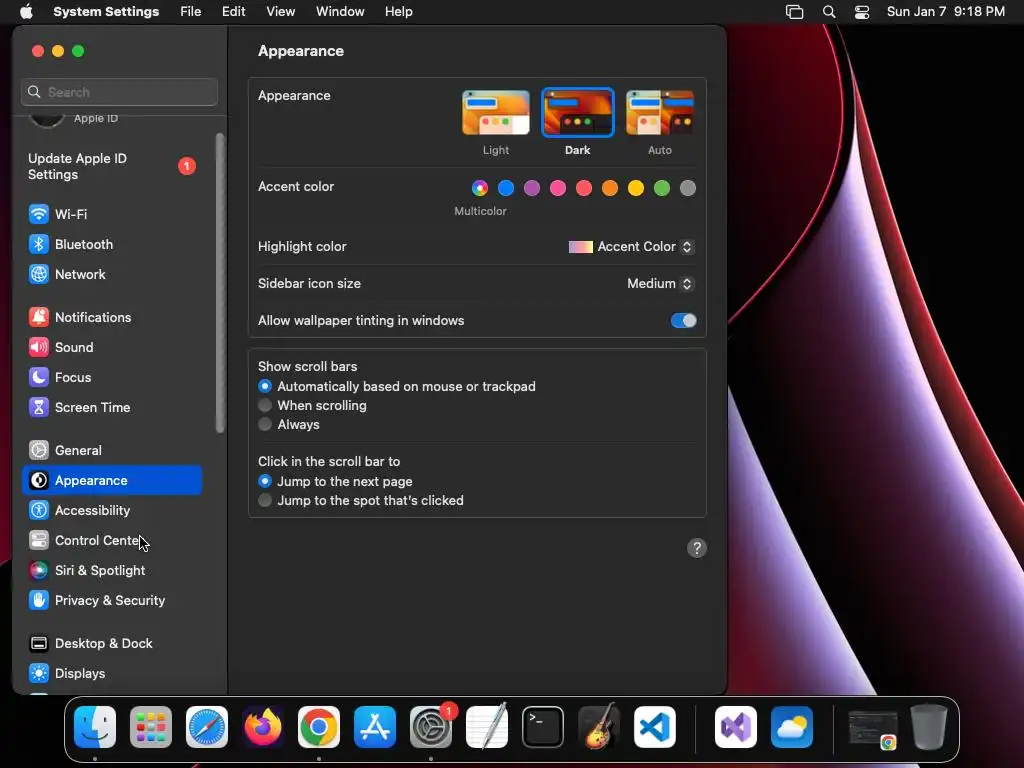Open Wi-Fi settings in the sidebar
The height and width of the screenshot is (768, 1024).
point(112,214)
